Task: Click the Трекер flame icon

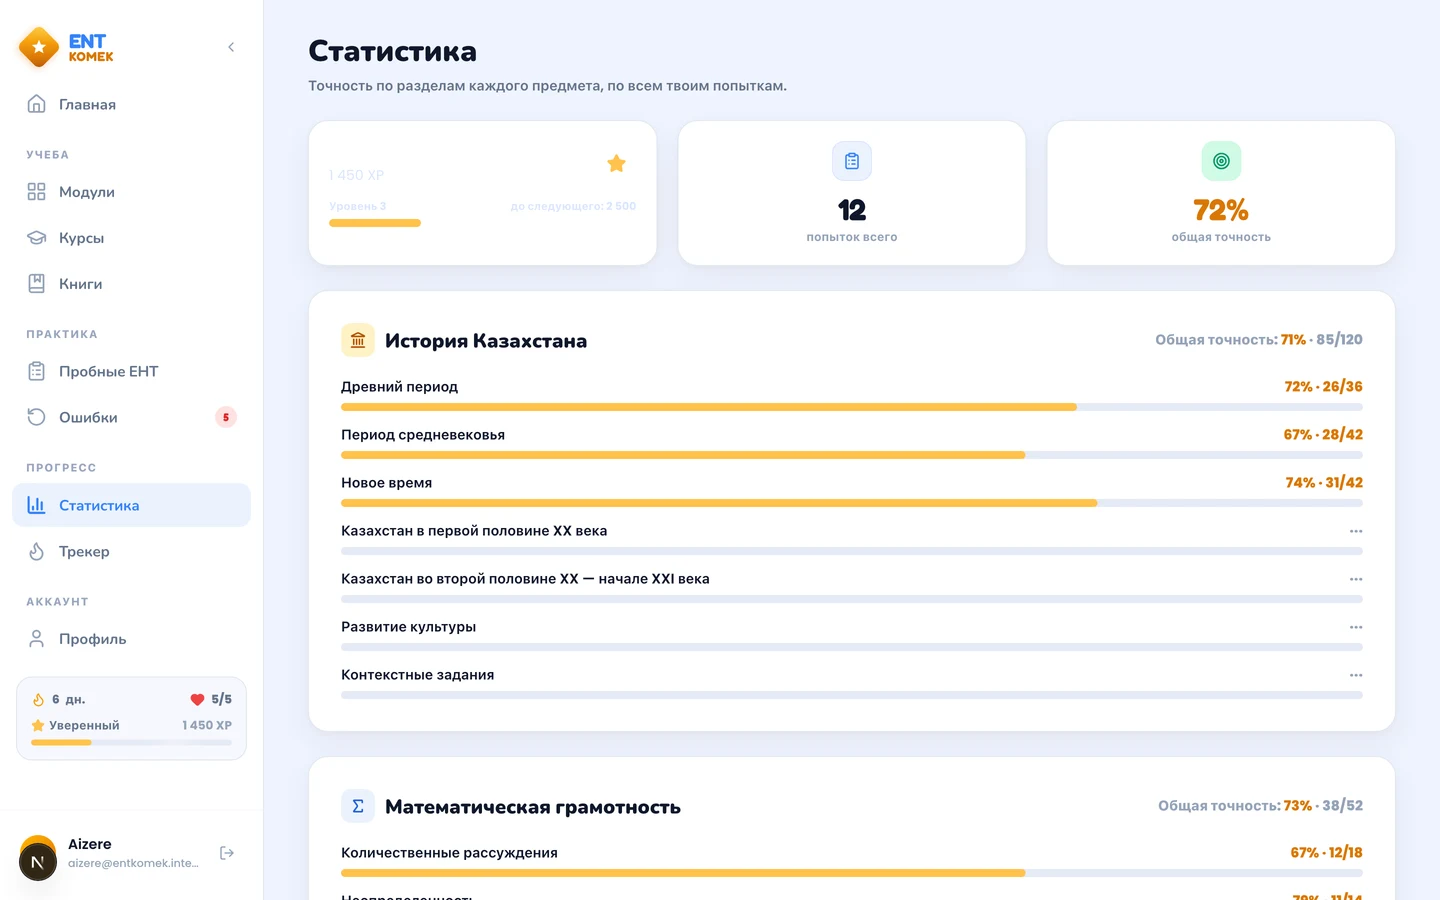Action: [x=37, y=551]
